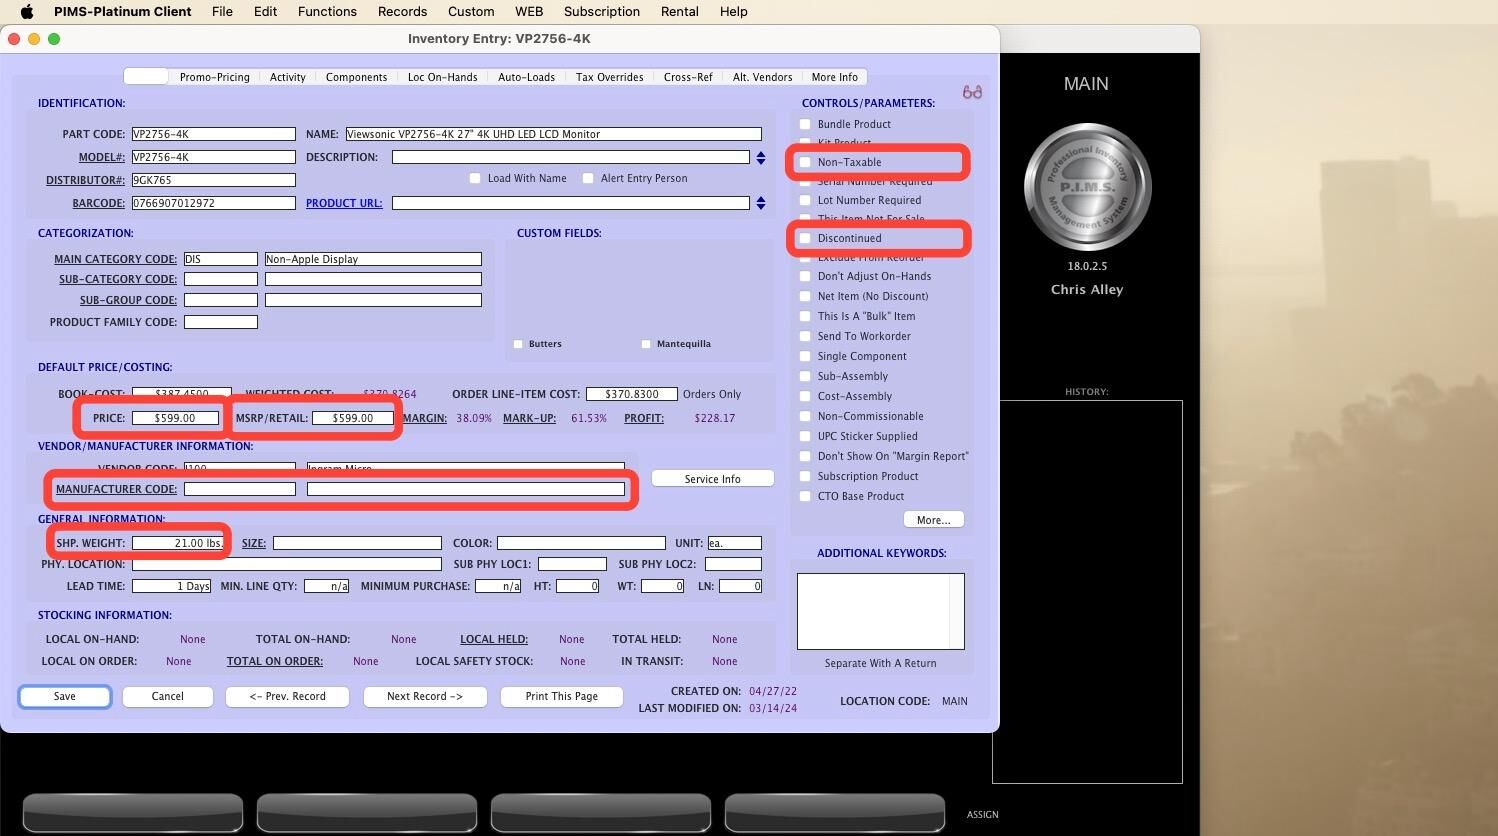The image size is (1498, 836).
Task: Click the arrows beside the Description field
Action: point(761,158)
